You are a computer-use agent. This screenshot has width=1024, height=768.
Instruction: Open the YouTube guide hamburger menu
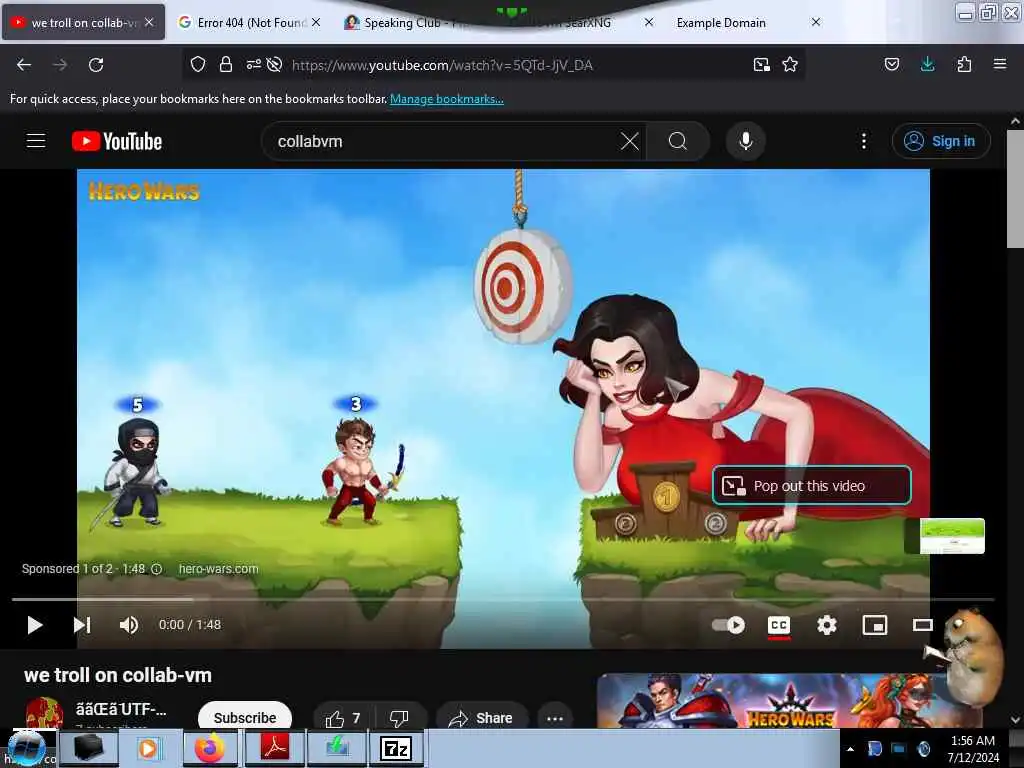tap(36, 140)
